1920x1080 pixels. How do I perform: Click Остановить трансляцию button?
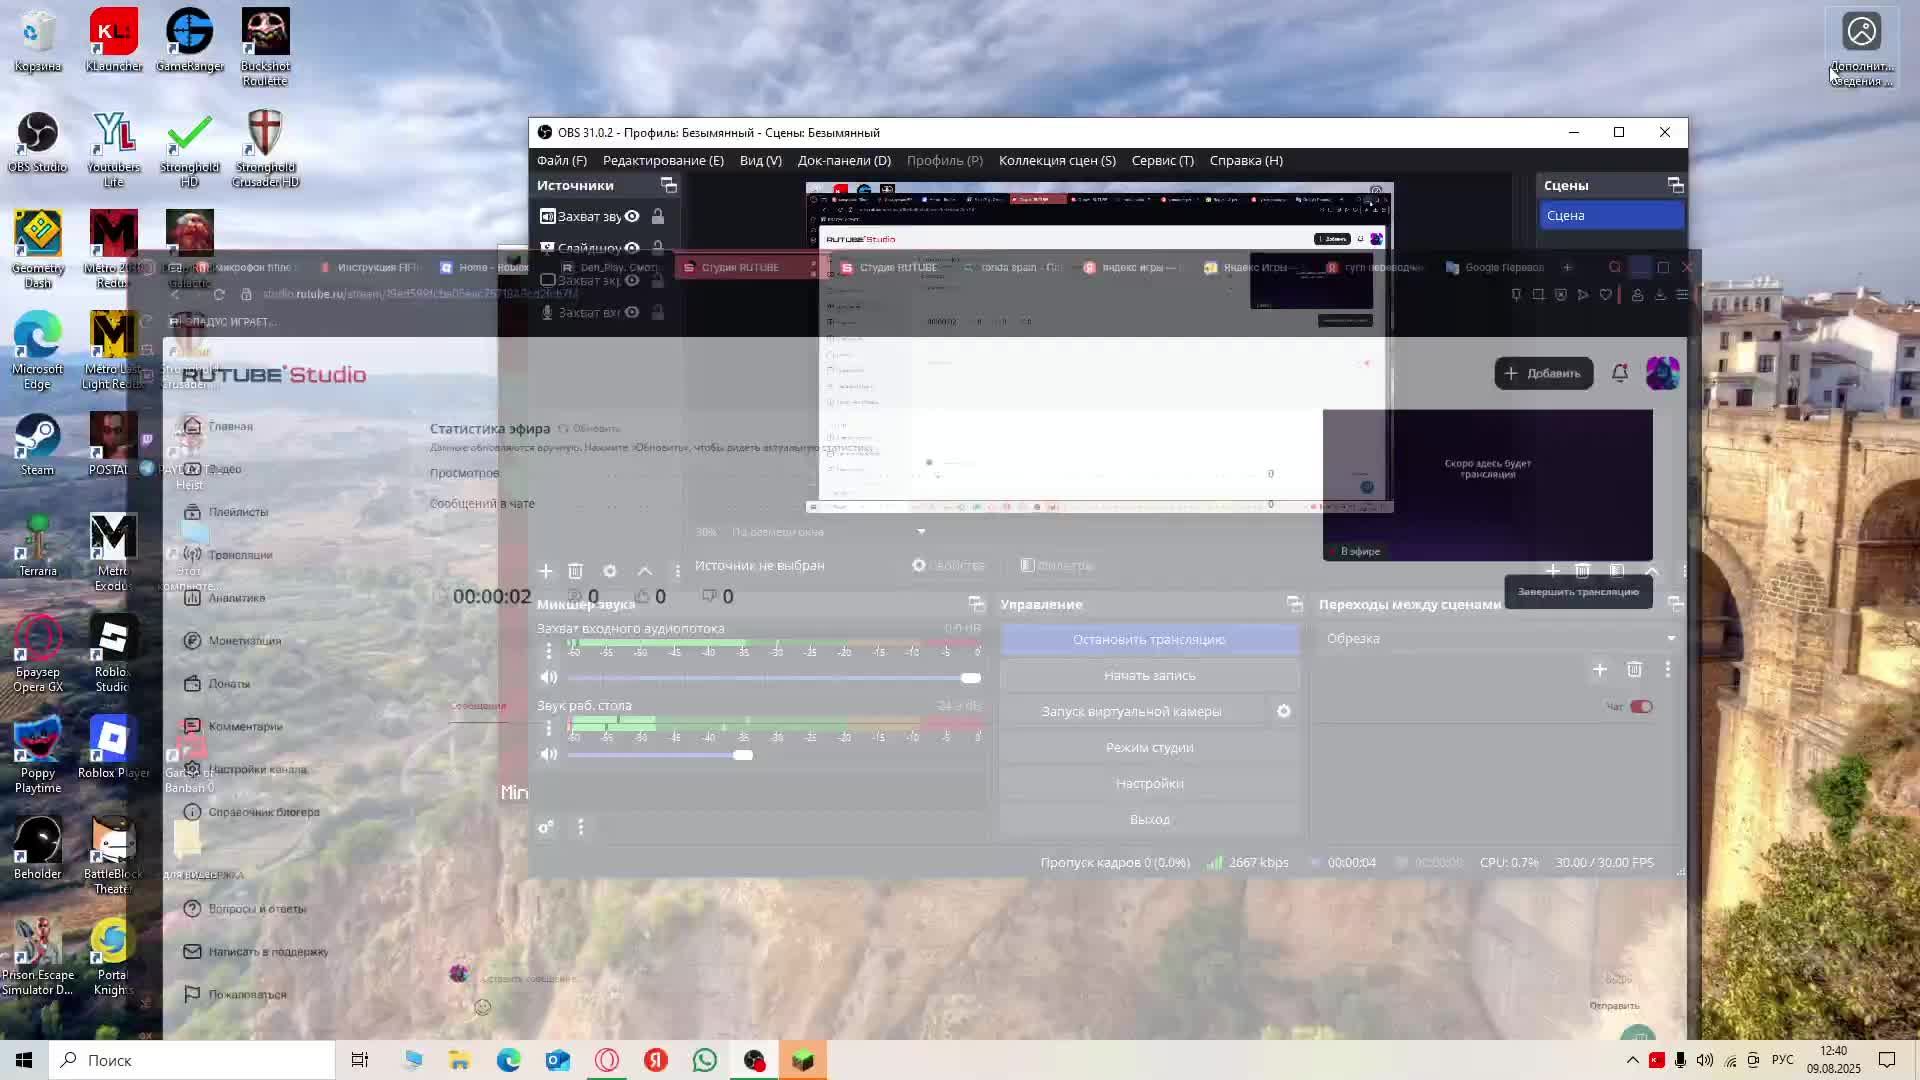(1149, 639)
